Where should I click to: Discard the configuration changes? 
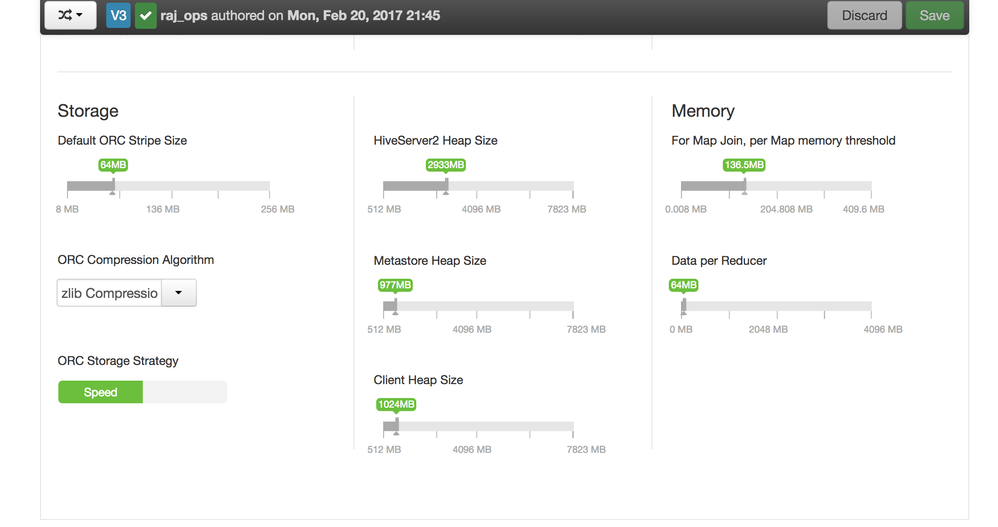click(x=864, y=16)
